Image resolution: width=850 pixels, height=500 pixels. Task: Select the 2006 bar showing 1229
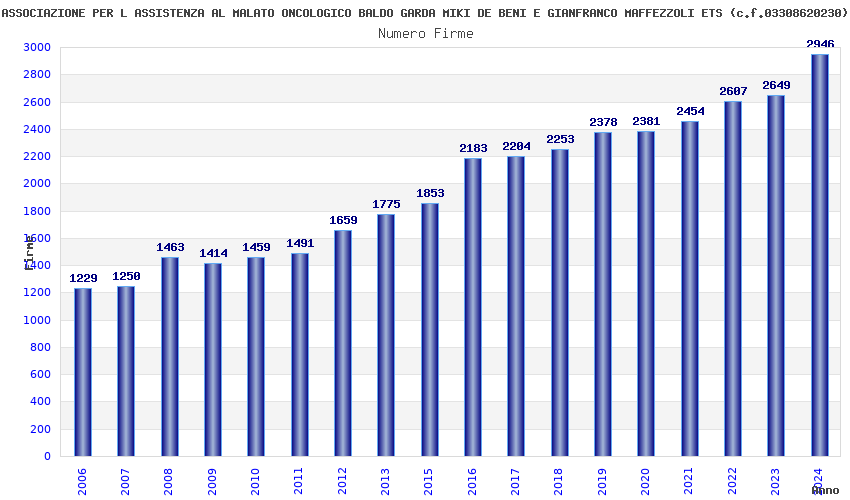tap(83, 372)
